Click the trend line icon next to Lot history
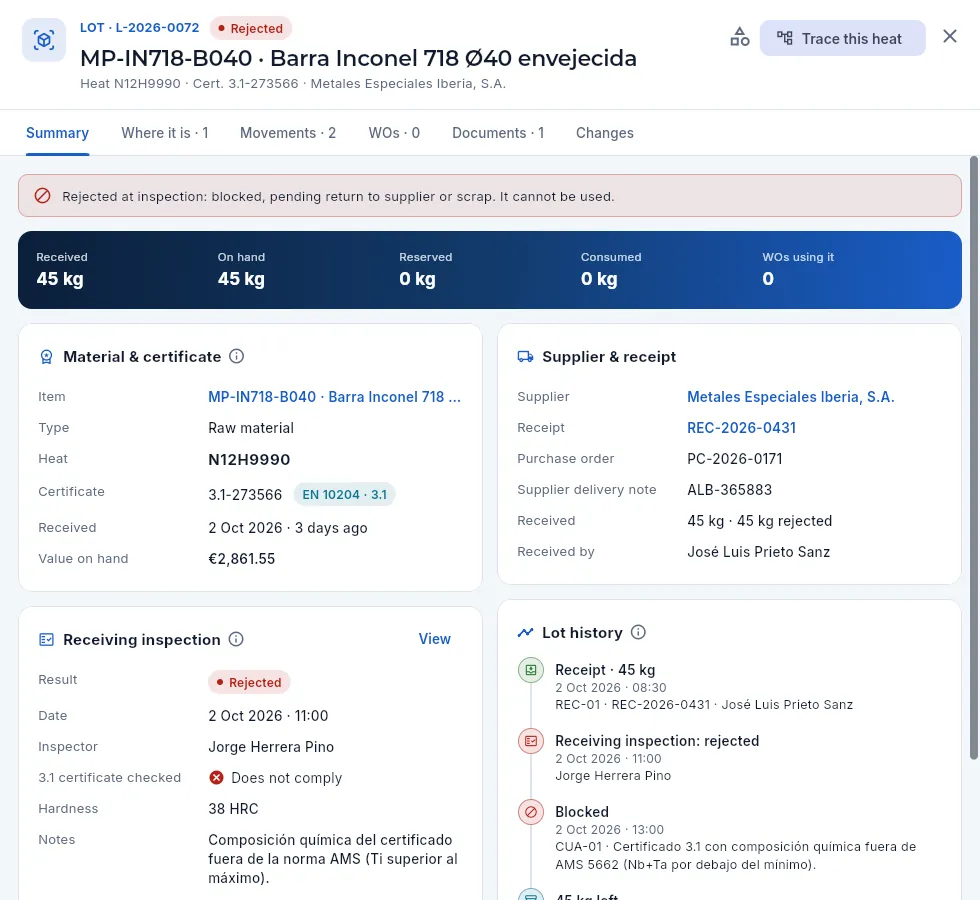The image size is (980, 900). (526, 632)
